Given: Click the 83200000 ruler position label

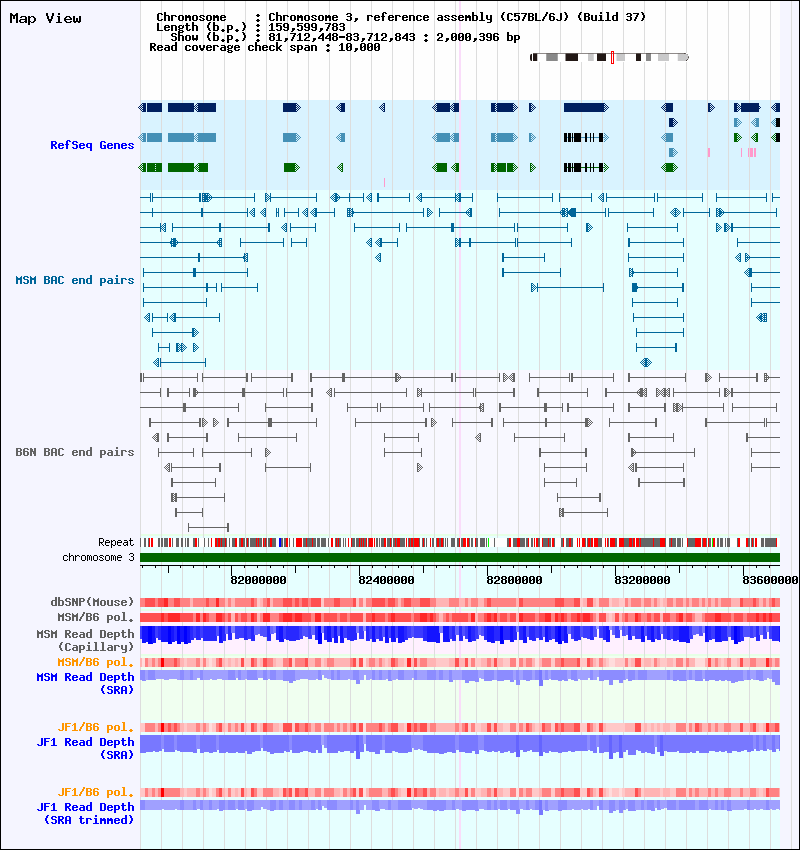Looking at the screenshot, I should pyautogui.click(x=642, y=580).
